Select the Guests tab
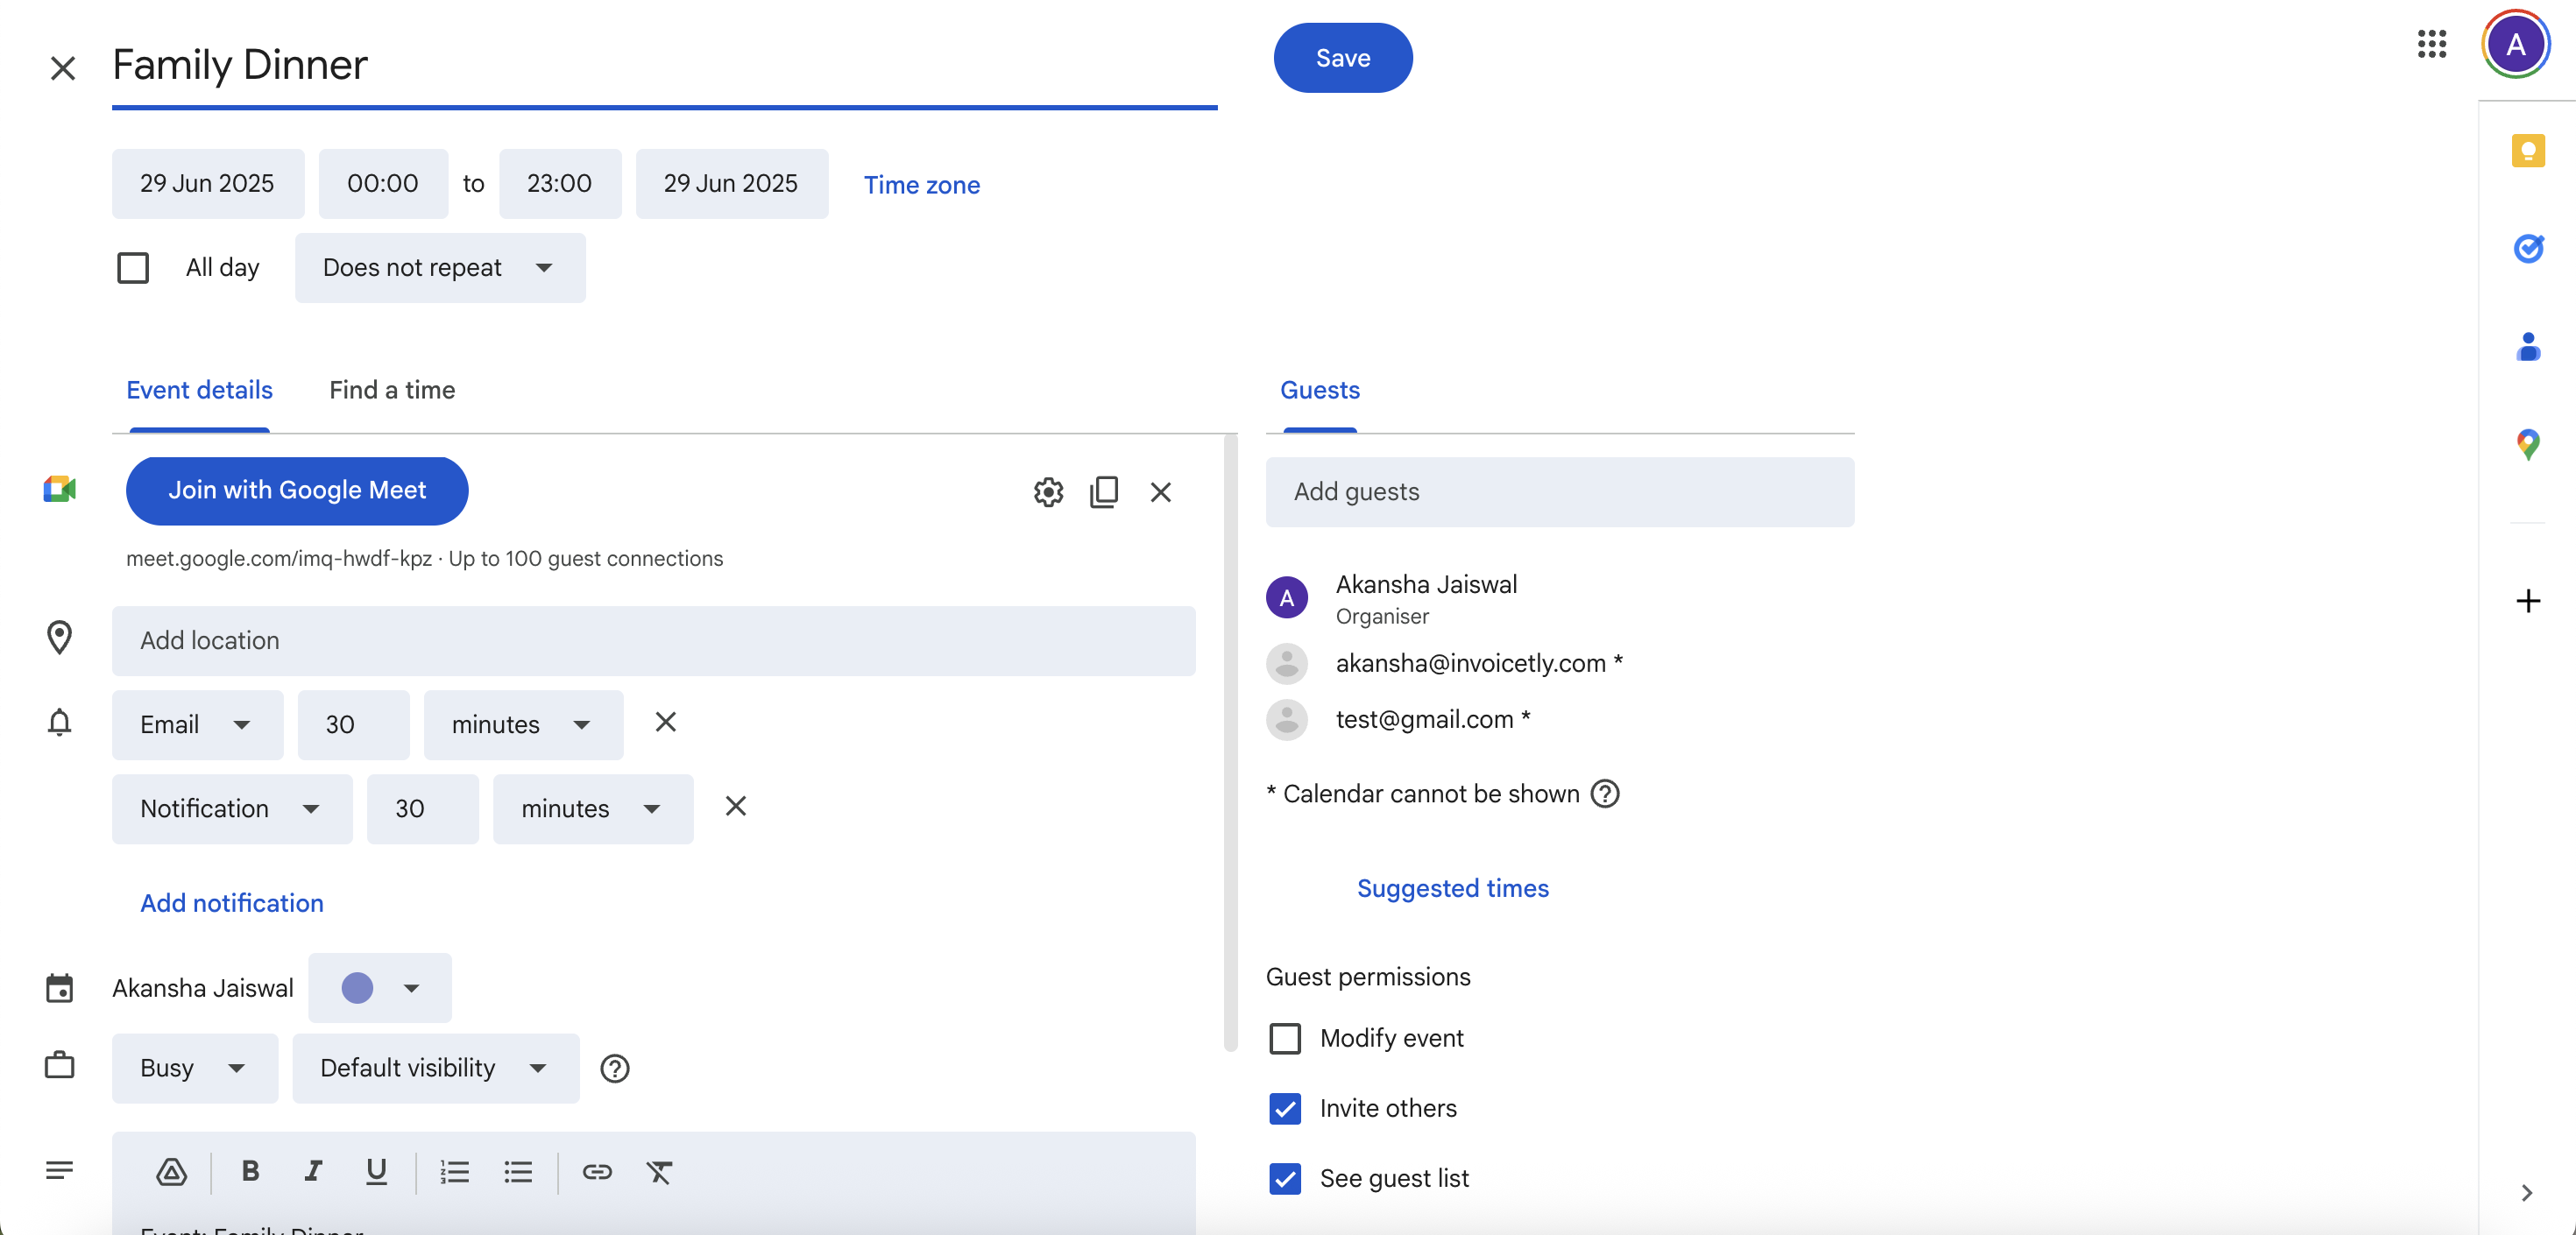This screenshot has height=1235, width=2576. (x=1320, y=390)
